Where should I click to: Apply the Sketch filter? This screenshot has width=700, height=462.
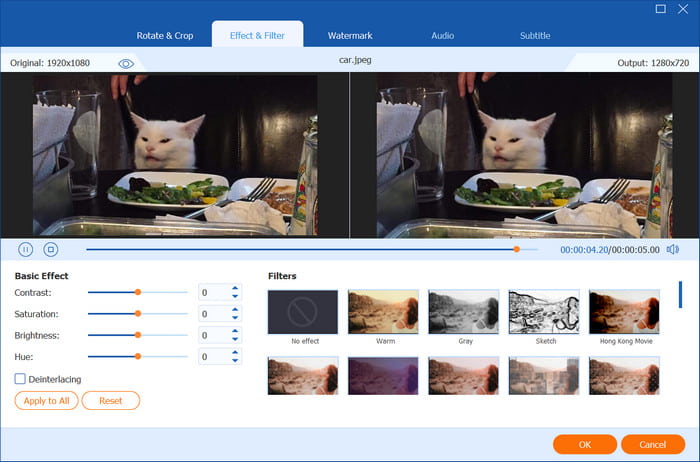544,312
